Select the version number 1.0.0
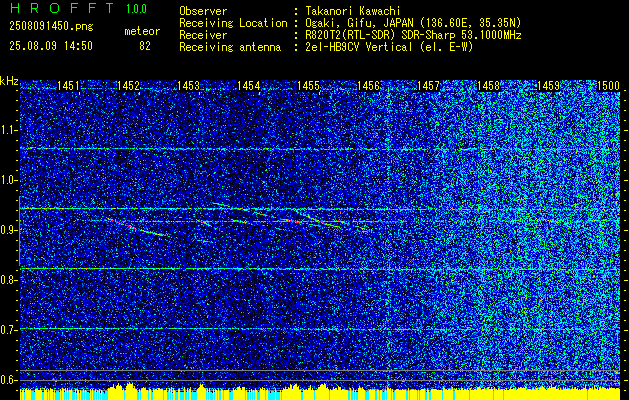Screen dimensions: 629x400 pyautogui.click(x=136, y=8)
